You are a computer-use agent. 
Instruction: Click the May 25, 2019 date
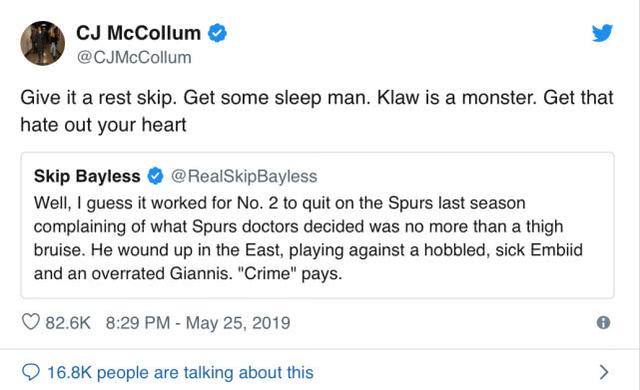click(238, 323)
